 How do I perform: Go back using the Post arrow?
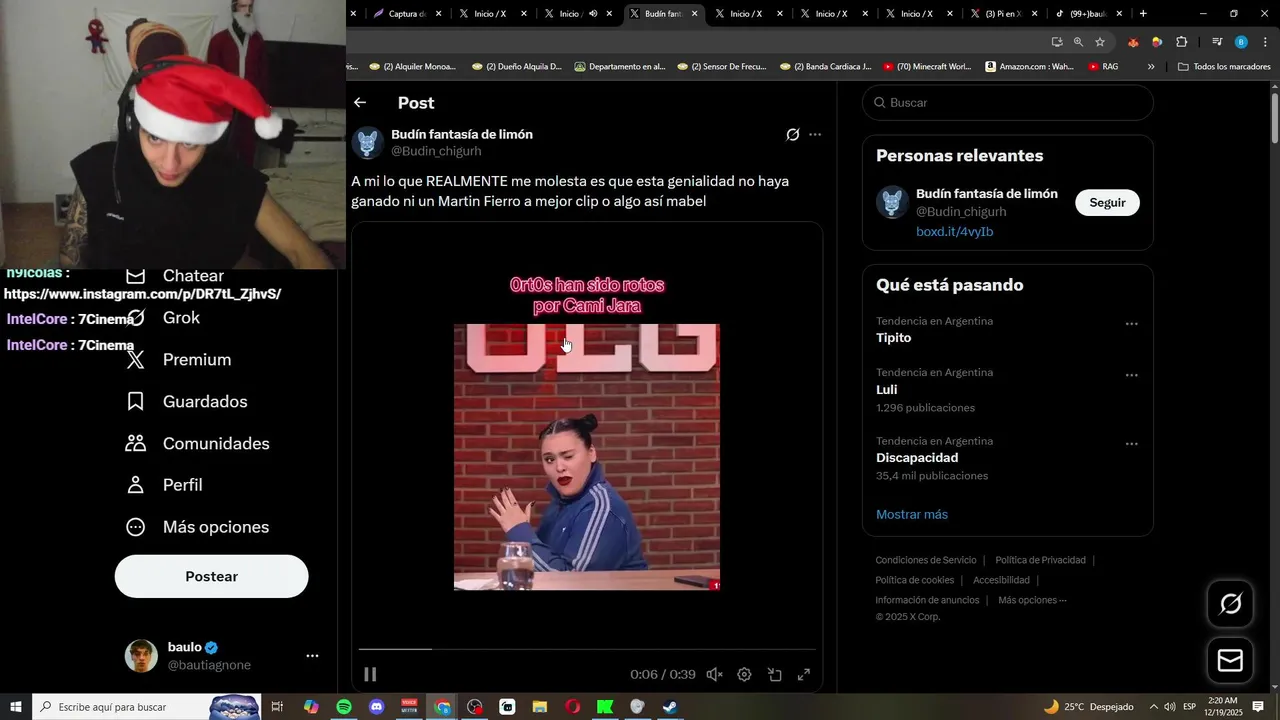360,103
